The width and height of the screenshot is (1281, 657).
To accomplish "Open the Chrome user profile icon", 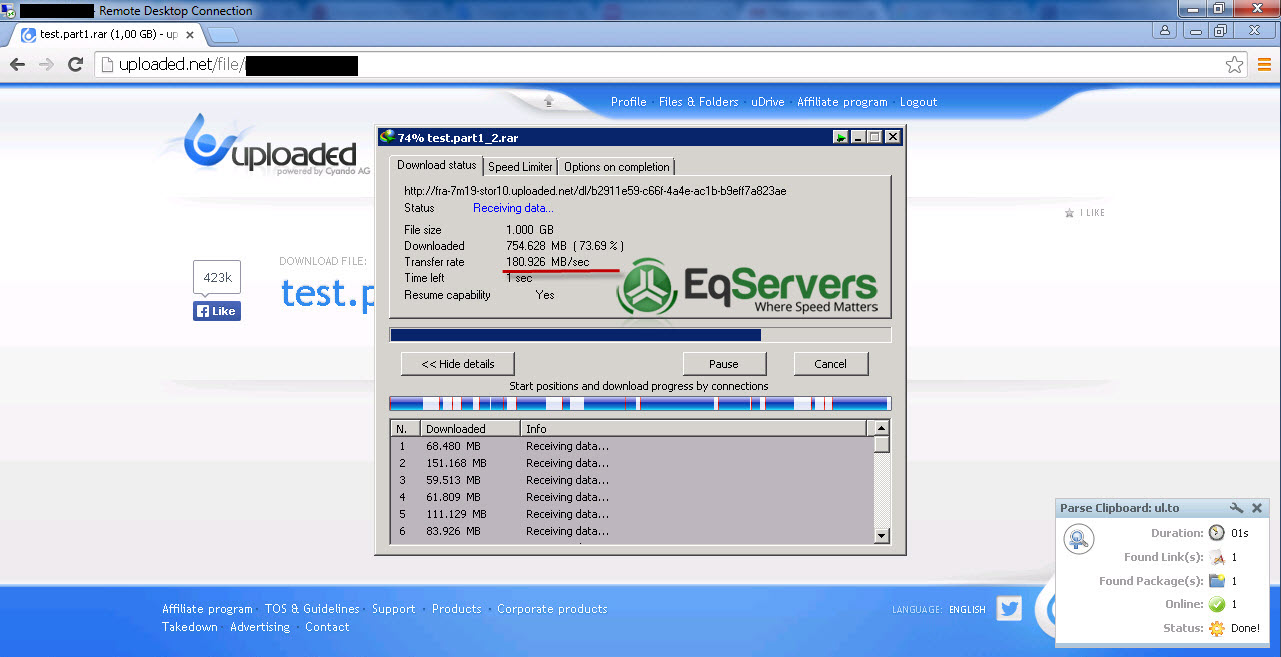I will coord(1166,31).
